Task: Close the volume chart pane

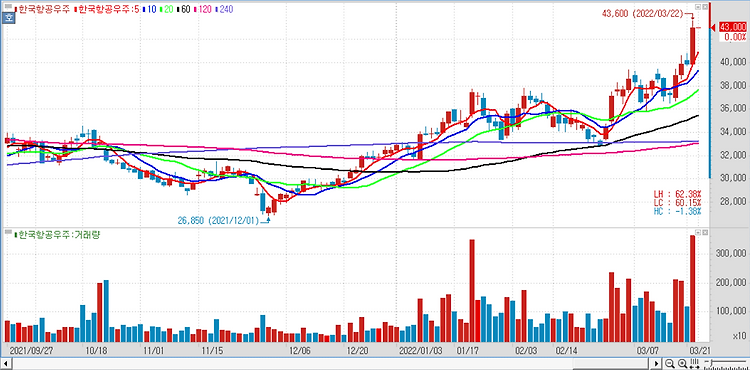Action: (704, 232)
